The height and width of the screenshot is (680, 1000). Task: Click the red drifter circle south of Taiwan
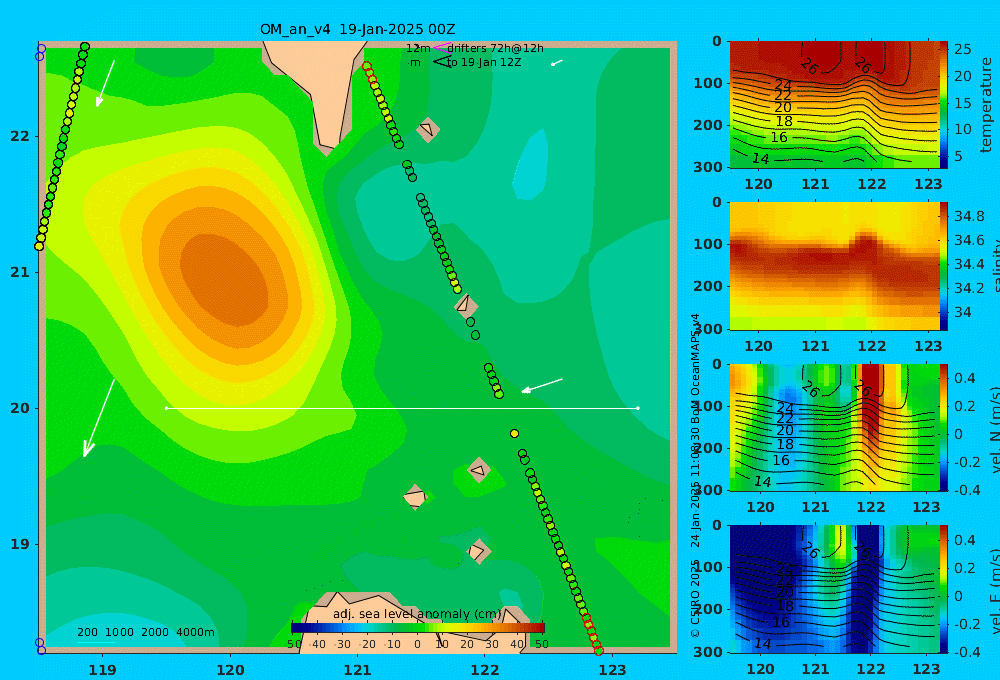367,66
